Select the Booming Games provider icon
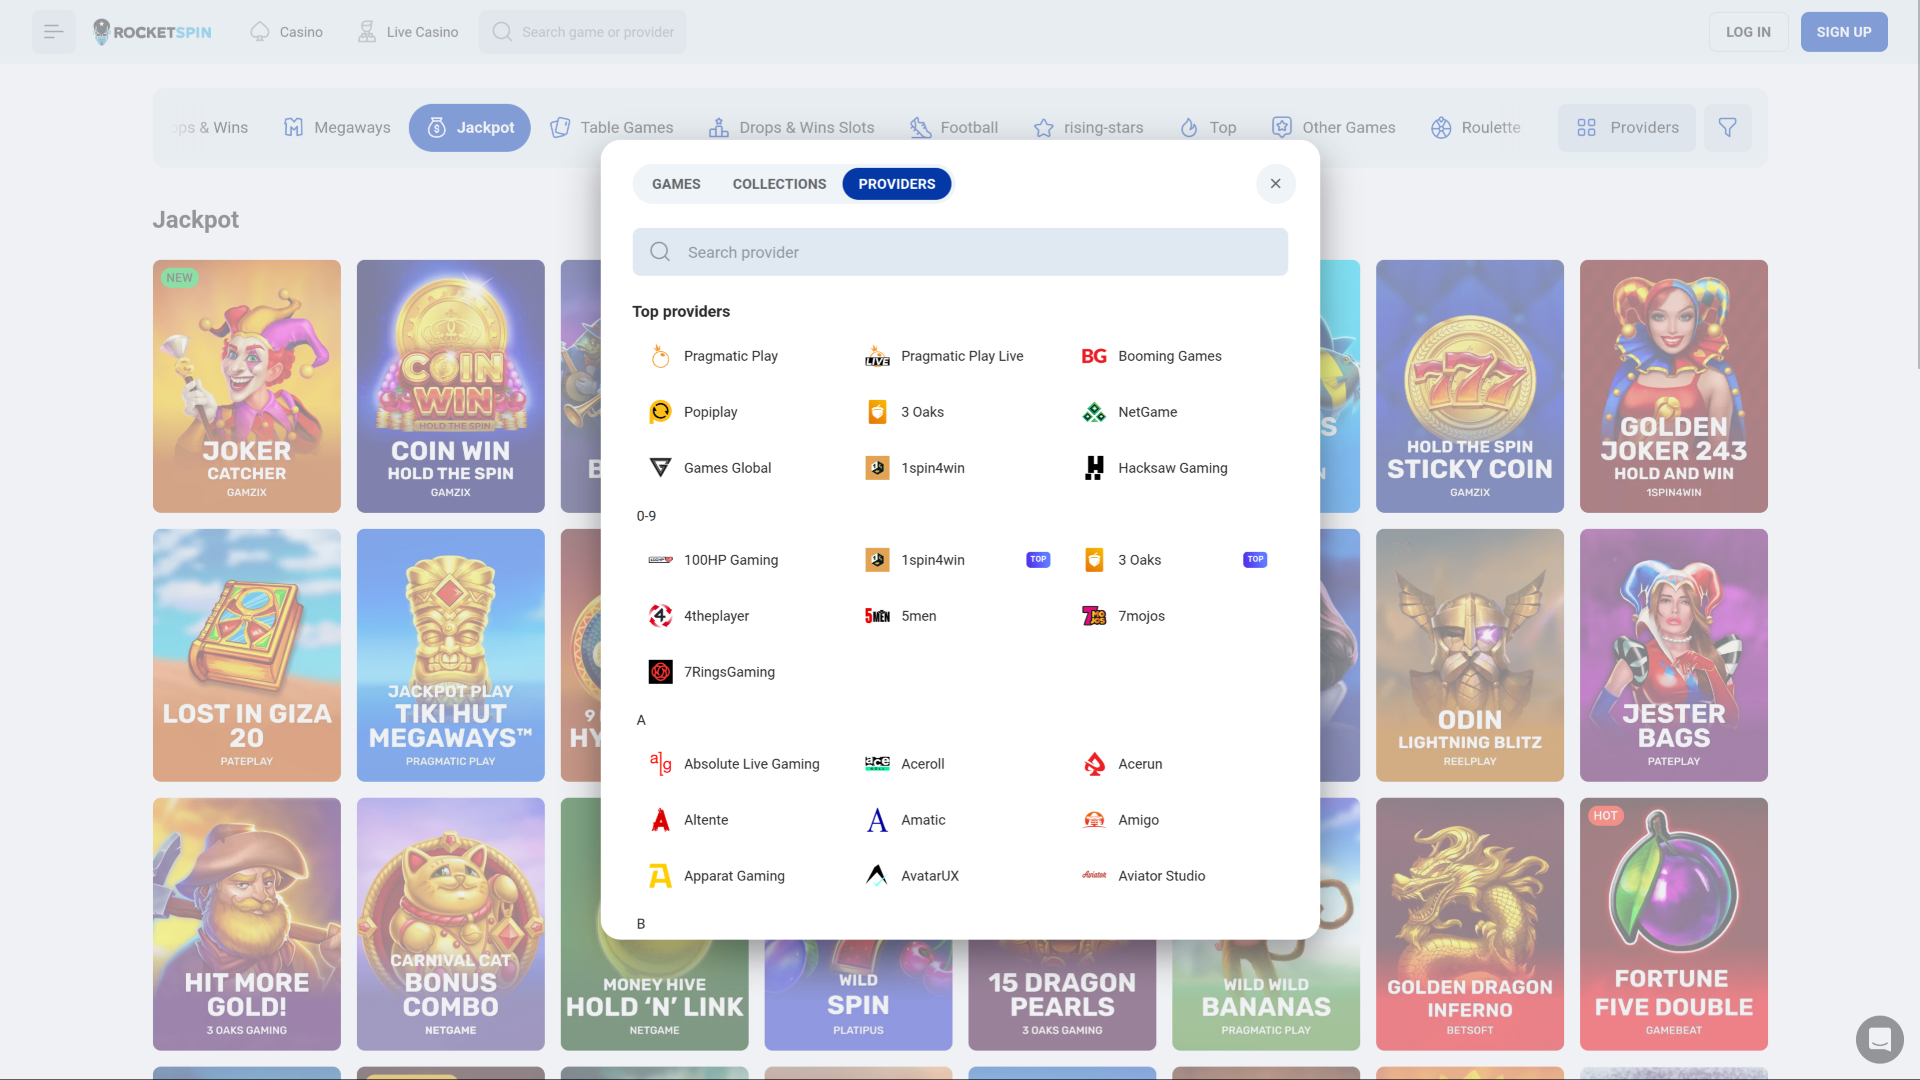Image resolution: width=1920 pixels, height=1080 pixels. [1094, 355]
